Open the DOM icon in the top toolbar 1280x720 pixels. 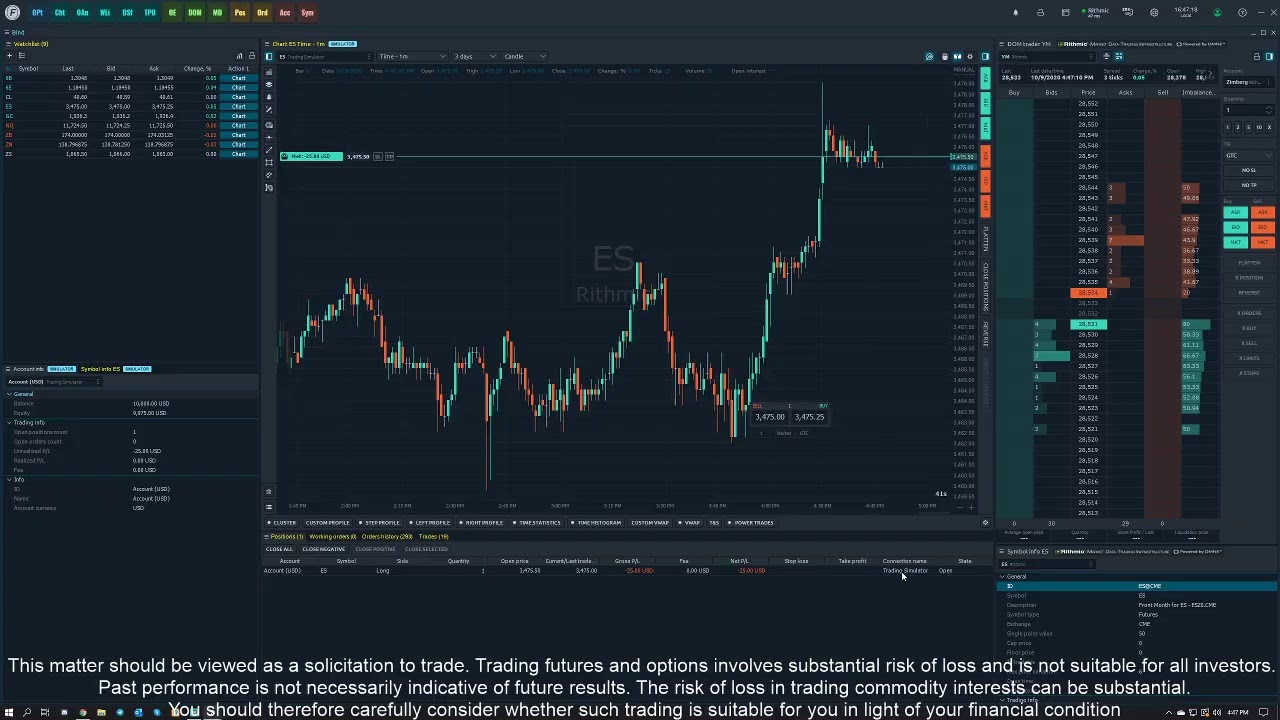[196, 12]
